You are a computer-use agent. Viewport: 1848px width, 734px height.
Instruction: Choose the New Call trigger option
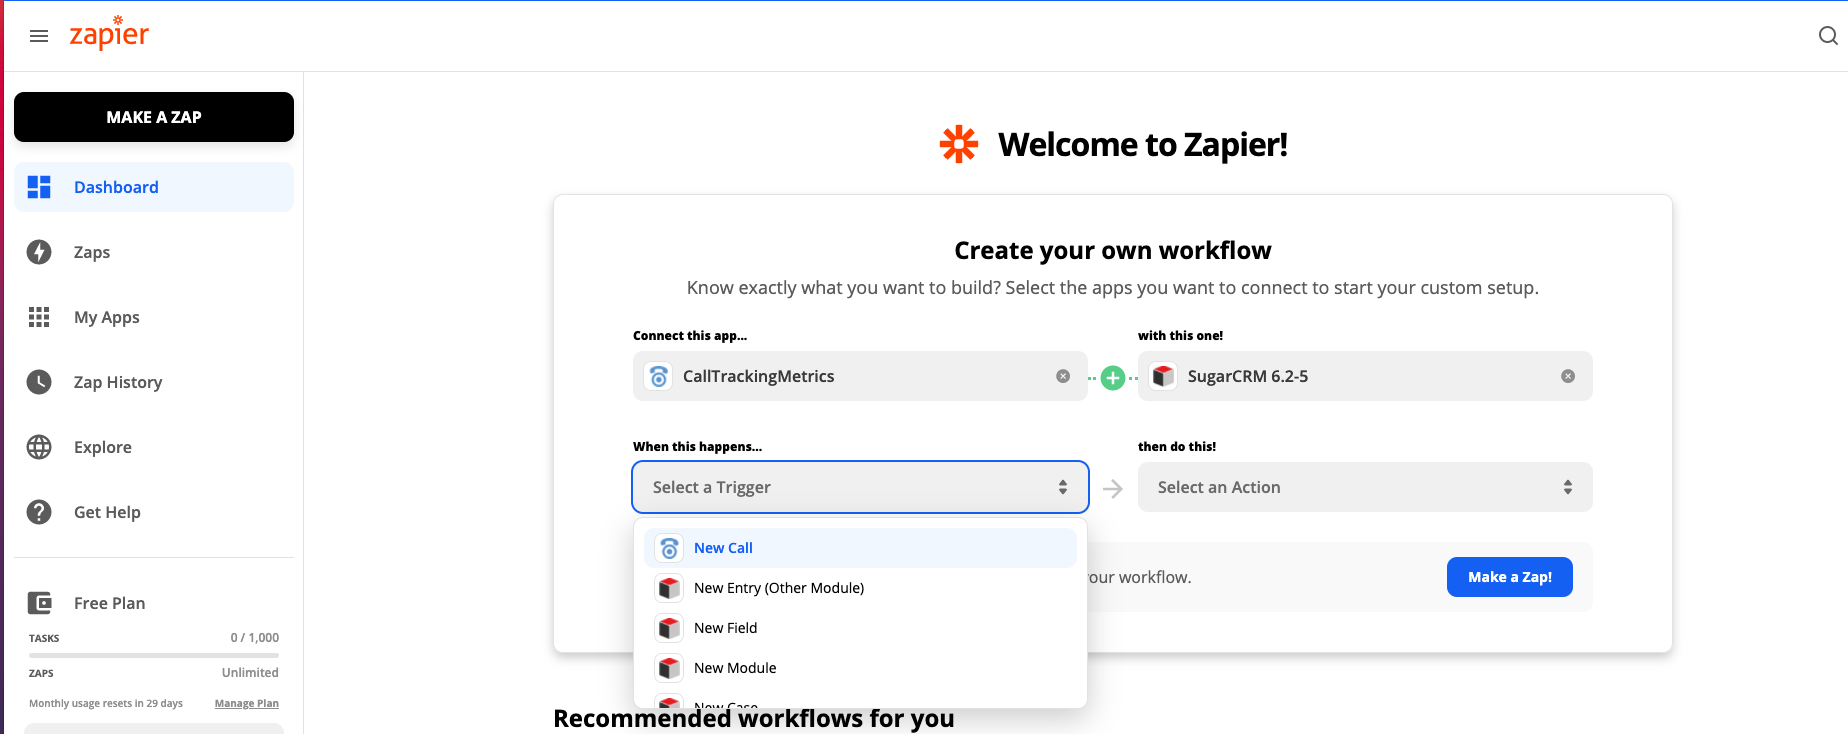click(860, 548)
